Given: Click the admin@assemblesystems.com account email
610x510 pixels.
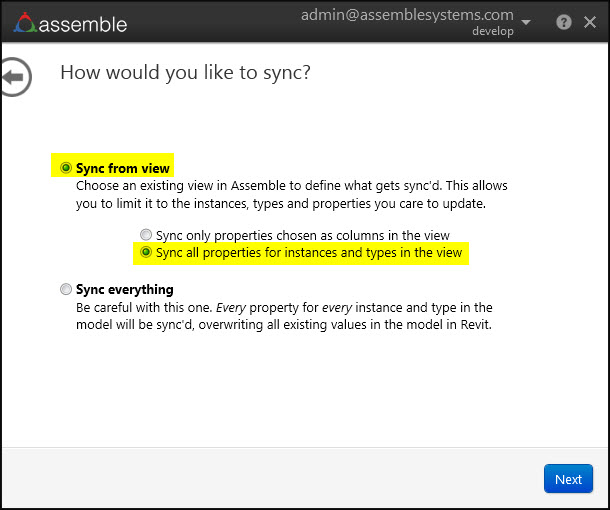Looking at the screenshot, I should [406, 16].
